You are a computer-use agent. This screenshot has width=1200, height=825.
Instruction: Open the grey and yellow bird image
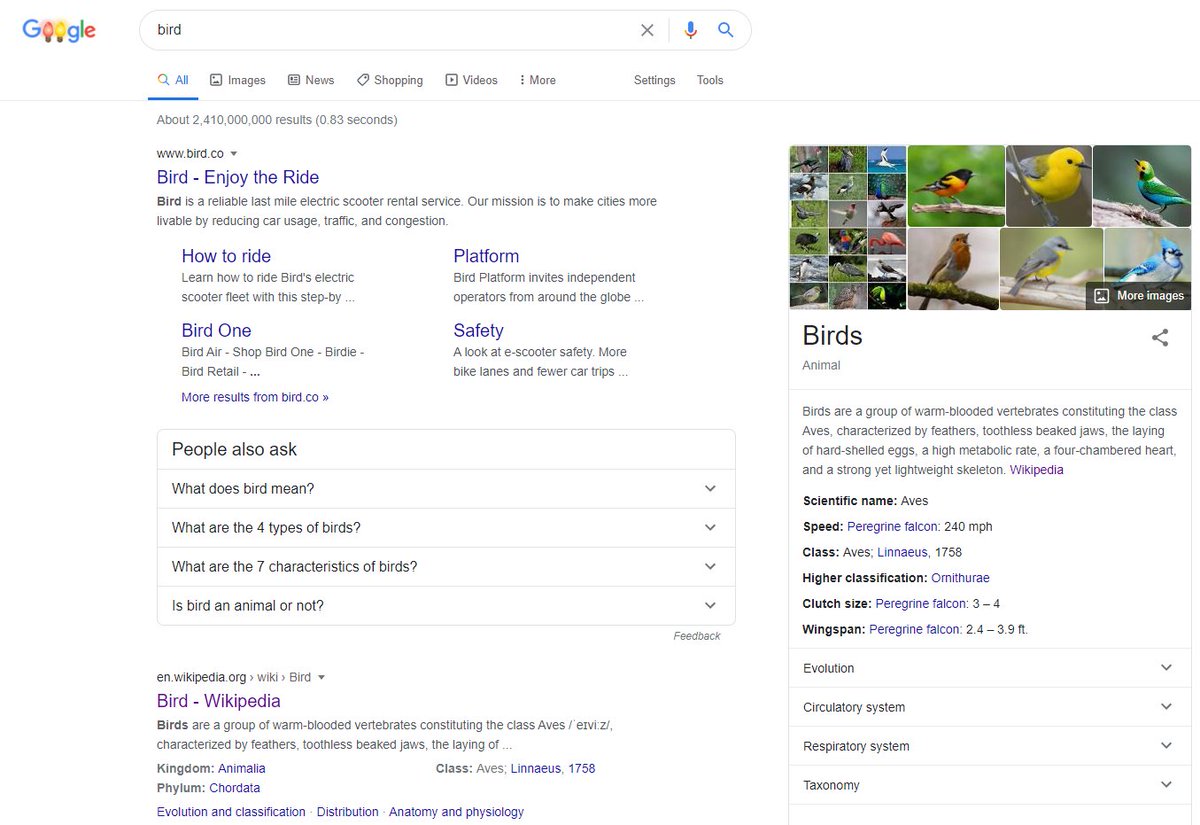[x=1051, y=269]
